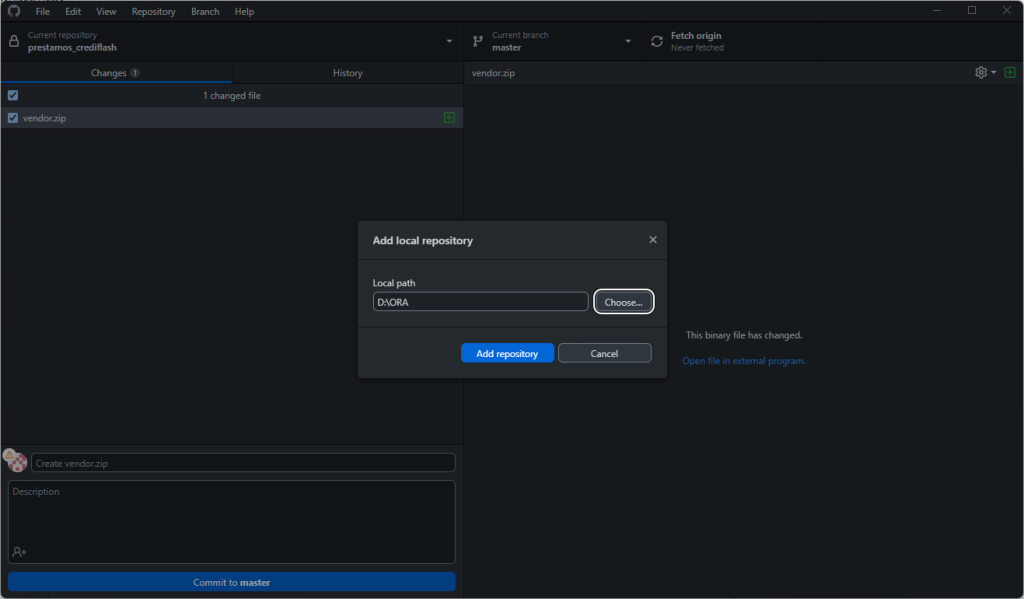
Task: Open the diff settings gear icon
Action: (x=981, y=73)
